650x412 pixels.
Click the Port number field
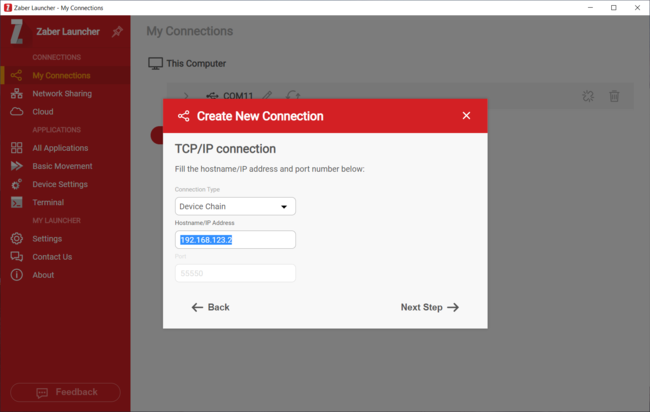pos(235,273)
